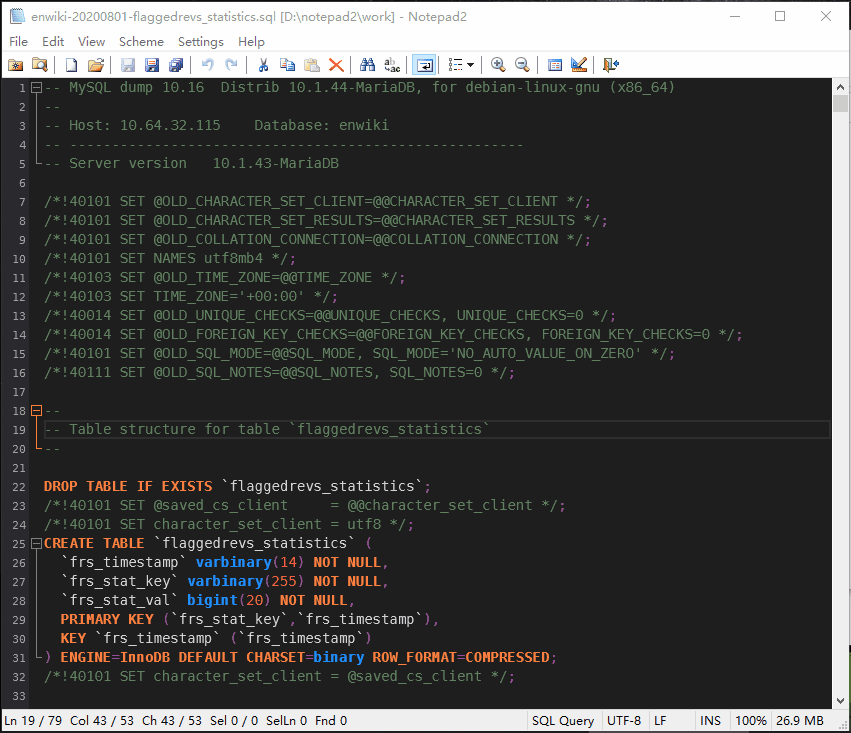This screenshot has width=851, height=733.
Task: Cut the selection using scissors icon
Action: (x=264, y=64)
